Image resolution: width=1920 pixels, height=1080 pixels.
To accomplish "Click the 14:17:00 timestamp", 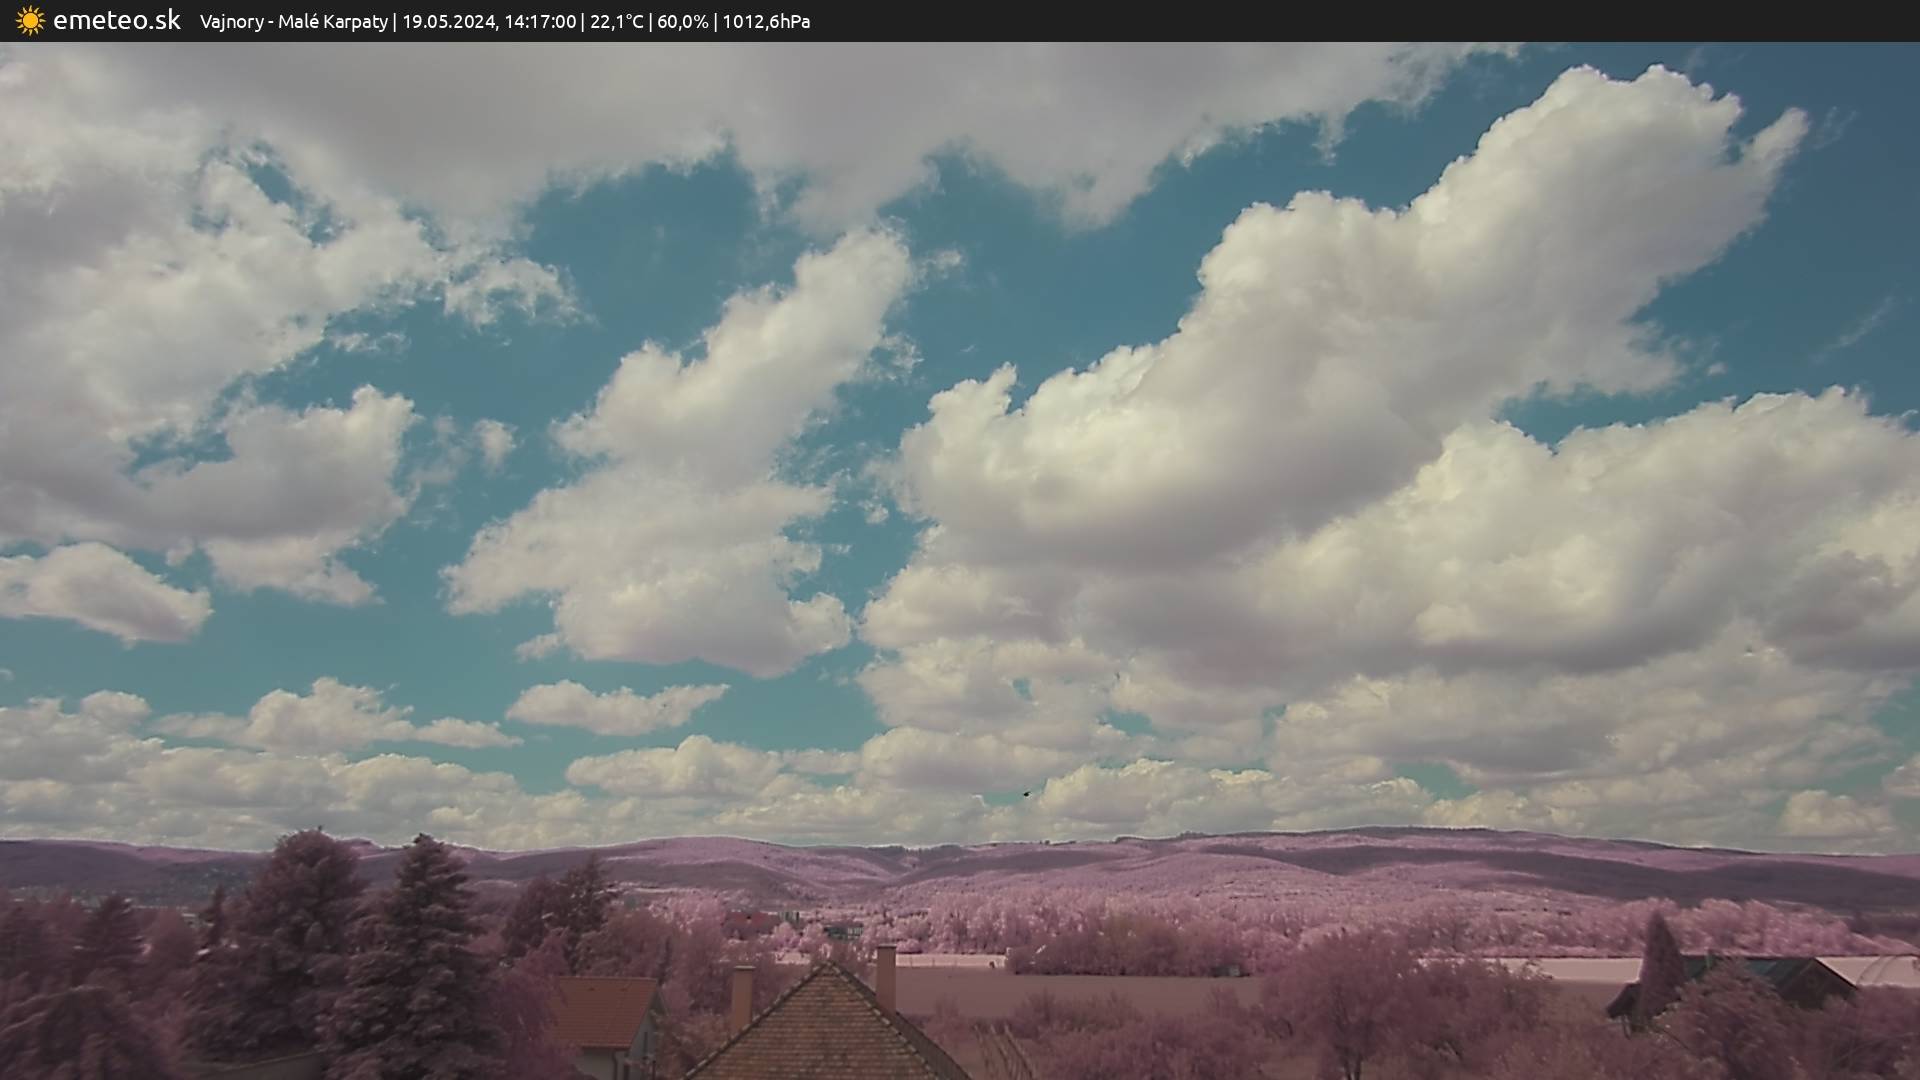I will coord(540,22).
